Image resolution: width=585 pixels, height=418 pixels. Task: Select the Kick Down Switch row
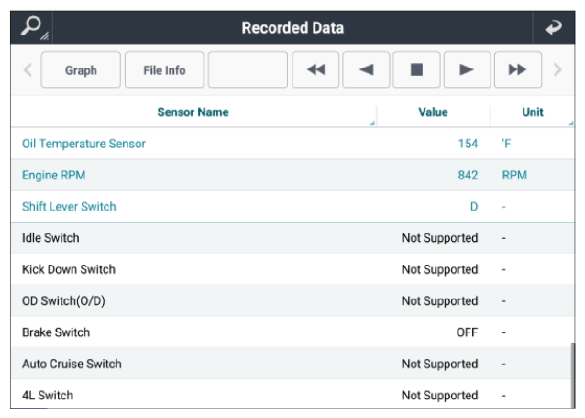point(293,269)
